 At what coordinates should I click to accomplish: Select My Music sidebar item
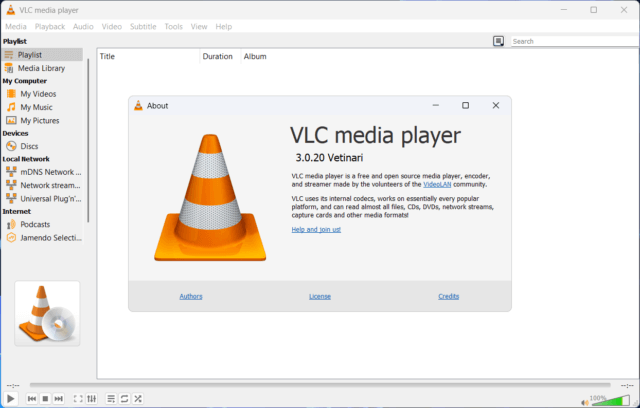pyautogui.click(x=42, y=107)
